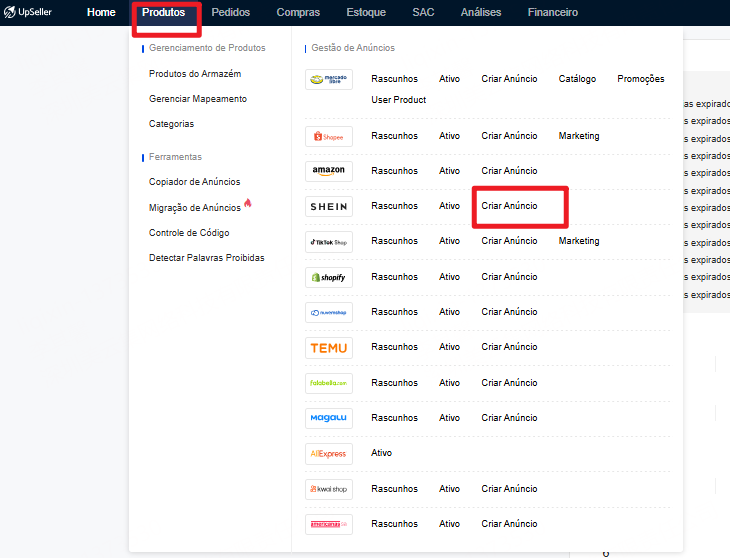Open the Pedidos menu tab
730x558 pixels.
(x=231, y=13)
